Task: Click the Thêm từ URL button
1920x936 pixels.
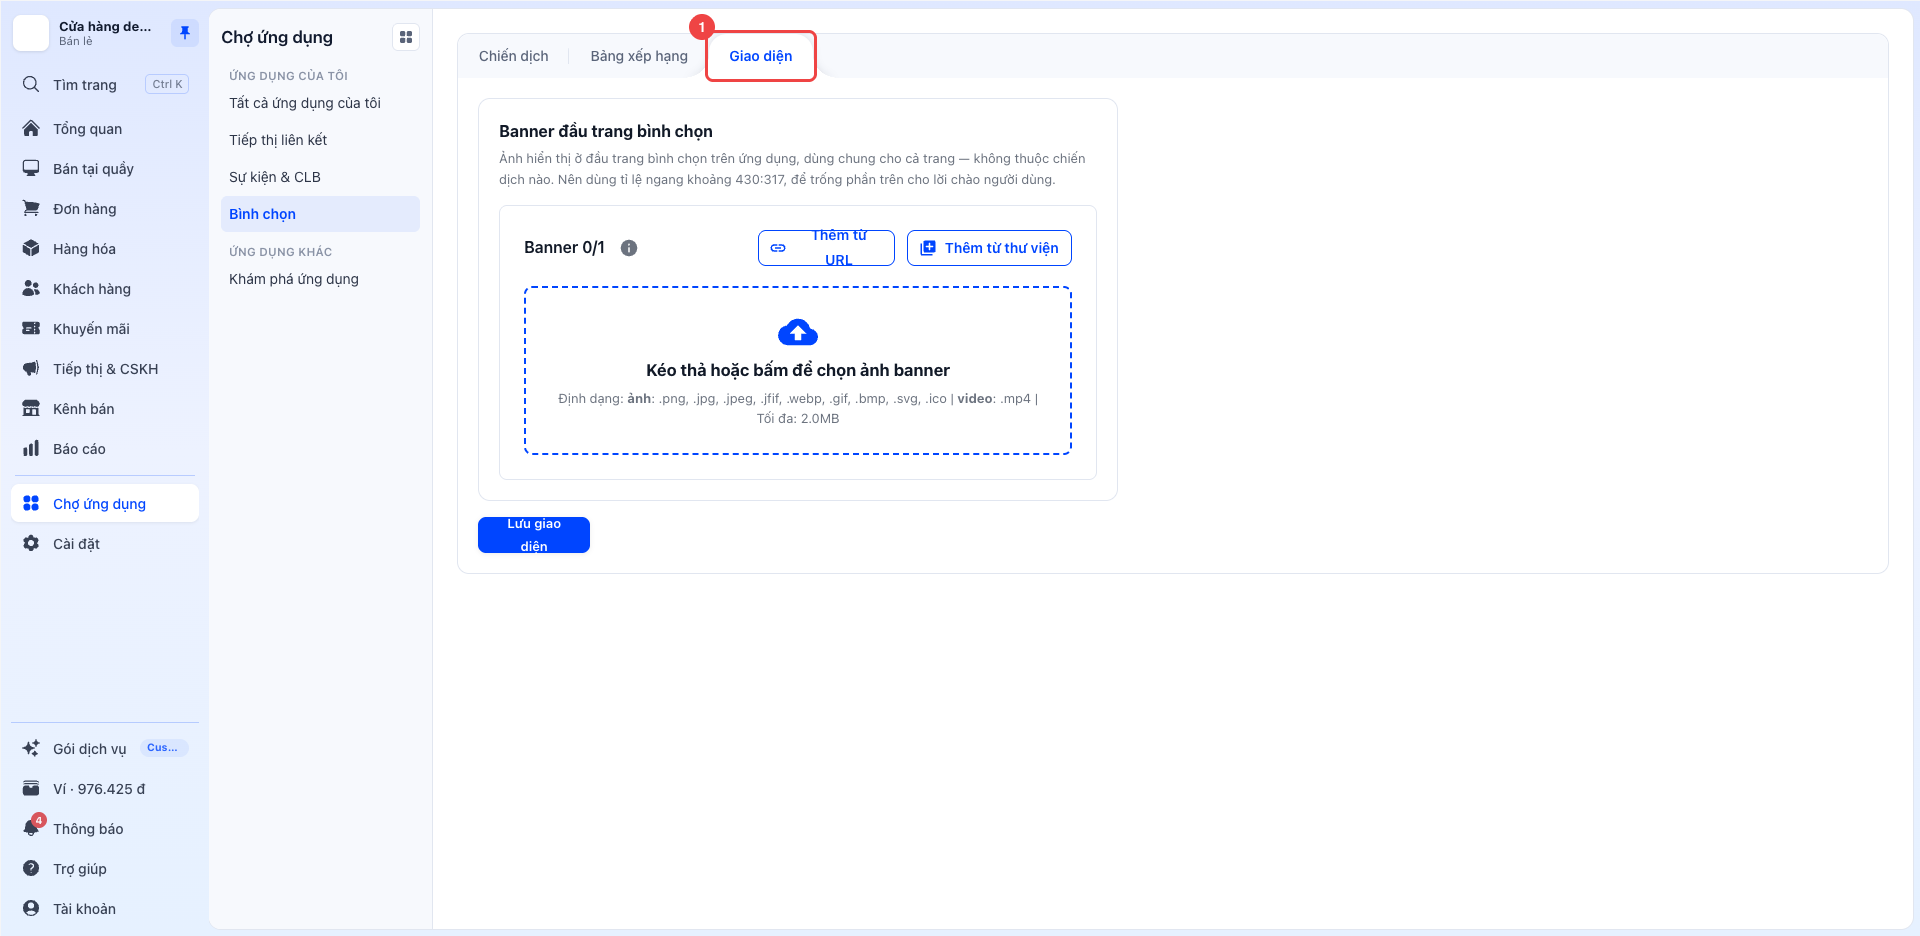Action: coord(826,248)
